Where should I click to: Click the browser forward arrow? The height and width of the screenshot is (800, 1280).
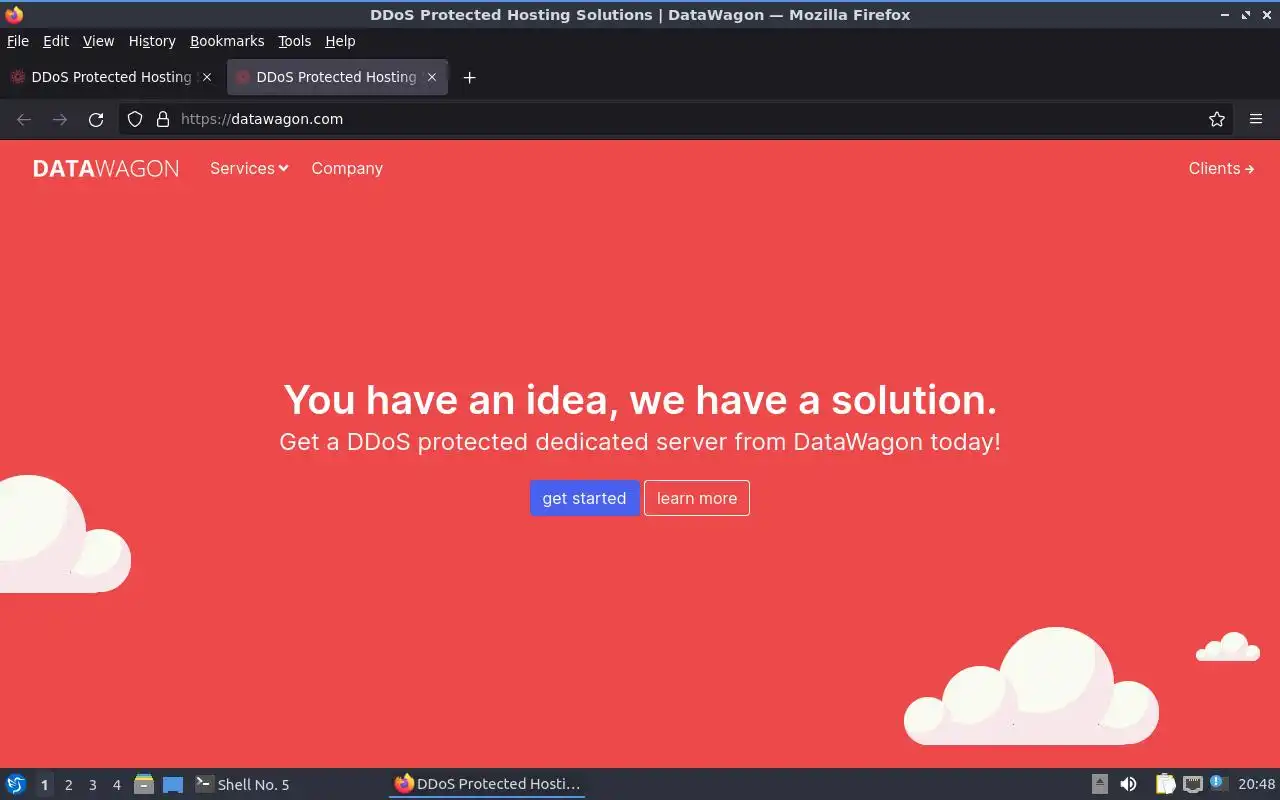60,119
